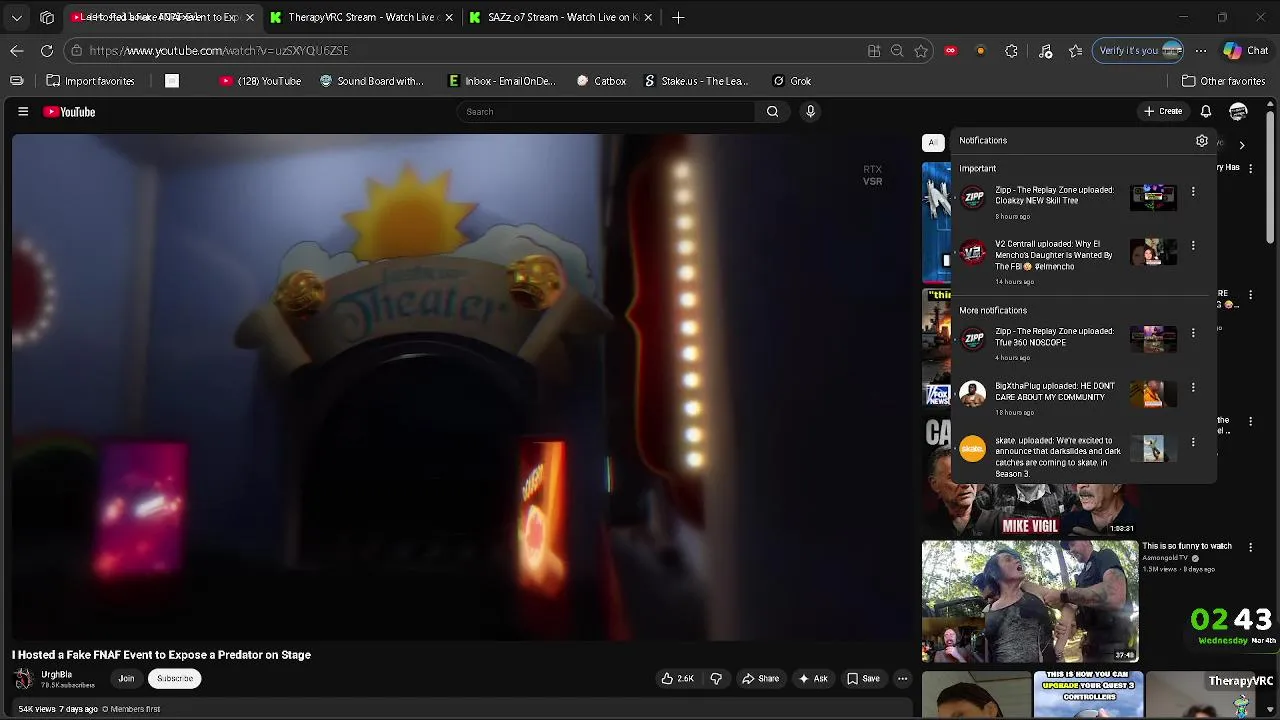Screen dimensions: 1280x720
Task: Select the 'All' filter chip
Action: tap(933, 143)
